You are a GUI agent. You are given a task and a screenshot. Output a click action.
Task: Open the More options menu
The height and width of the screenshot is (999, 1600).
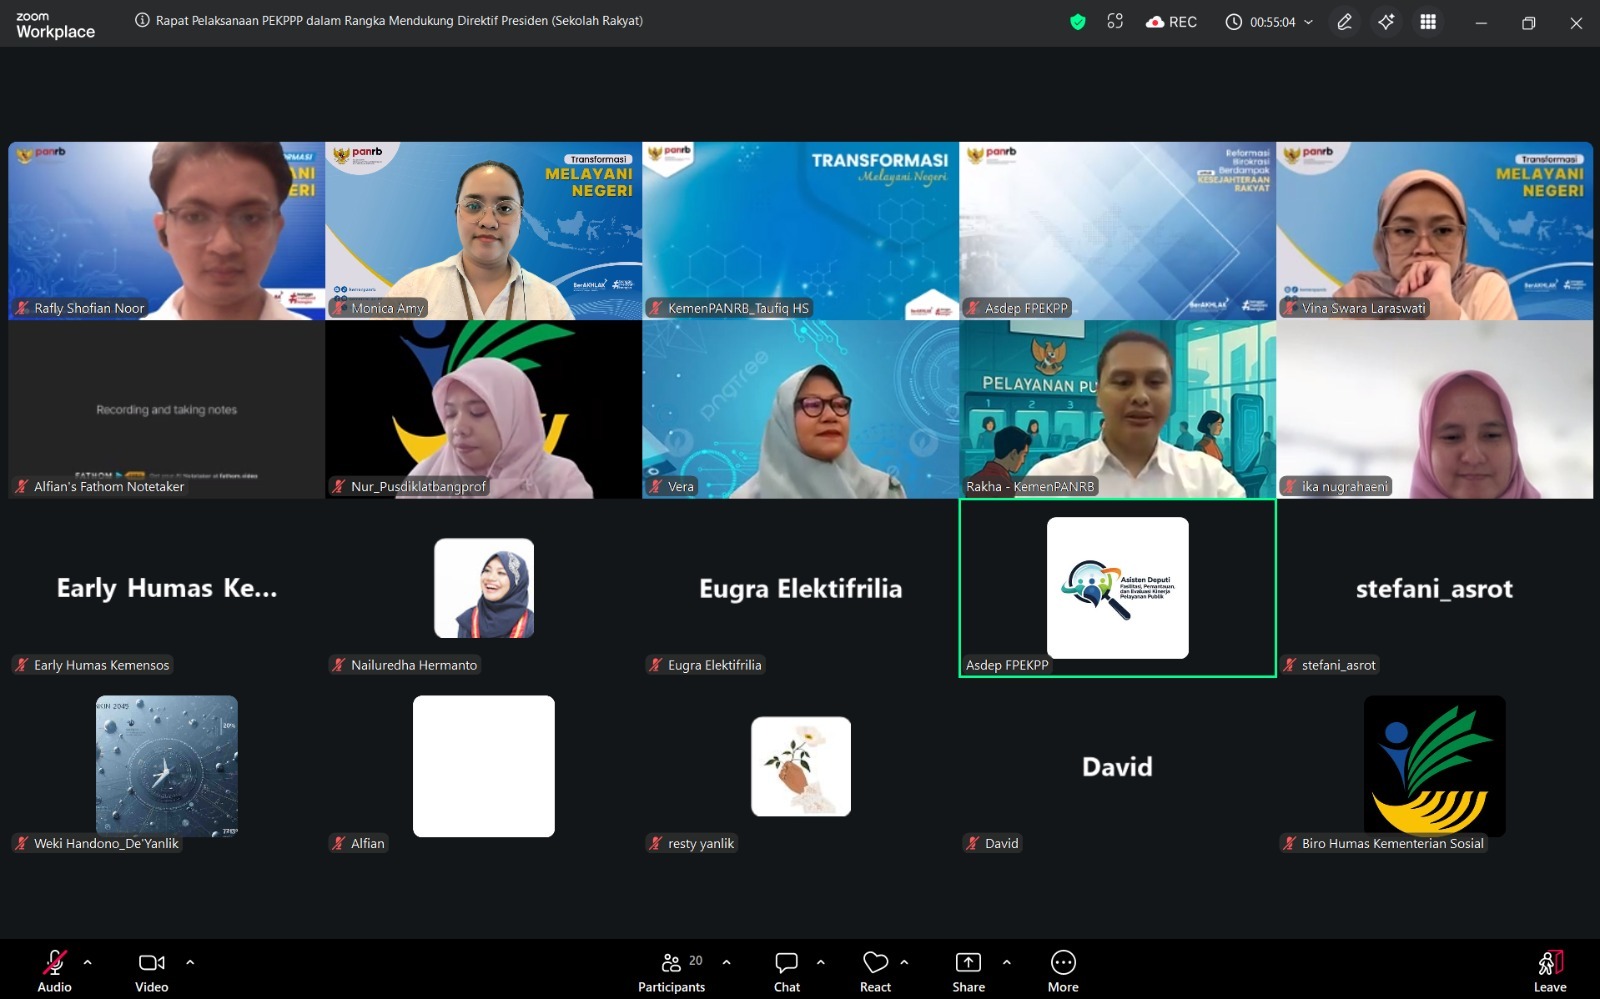click(1063, 971)
